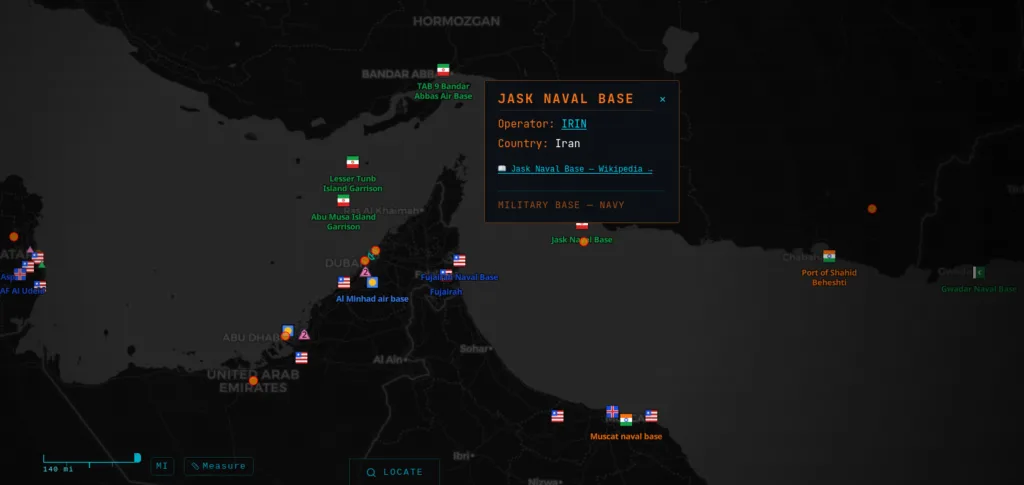The height and width of the screenshot is (485, 1024).
Task: Click the LOCATE button label
Action: [403, 472]
